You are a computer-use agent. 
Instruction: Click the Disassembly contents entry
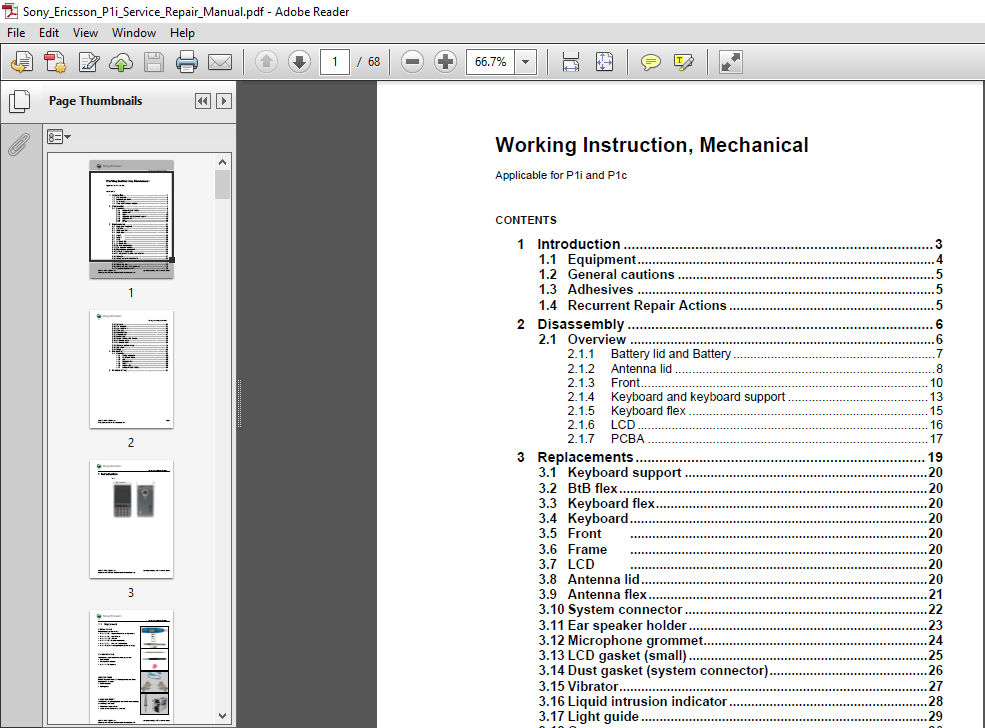(x=729, y=324)
